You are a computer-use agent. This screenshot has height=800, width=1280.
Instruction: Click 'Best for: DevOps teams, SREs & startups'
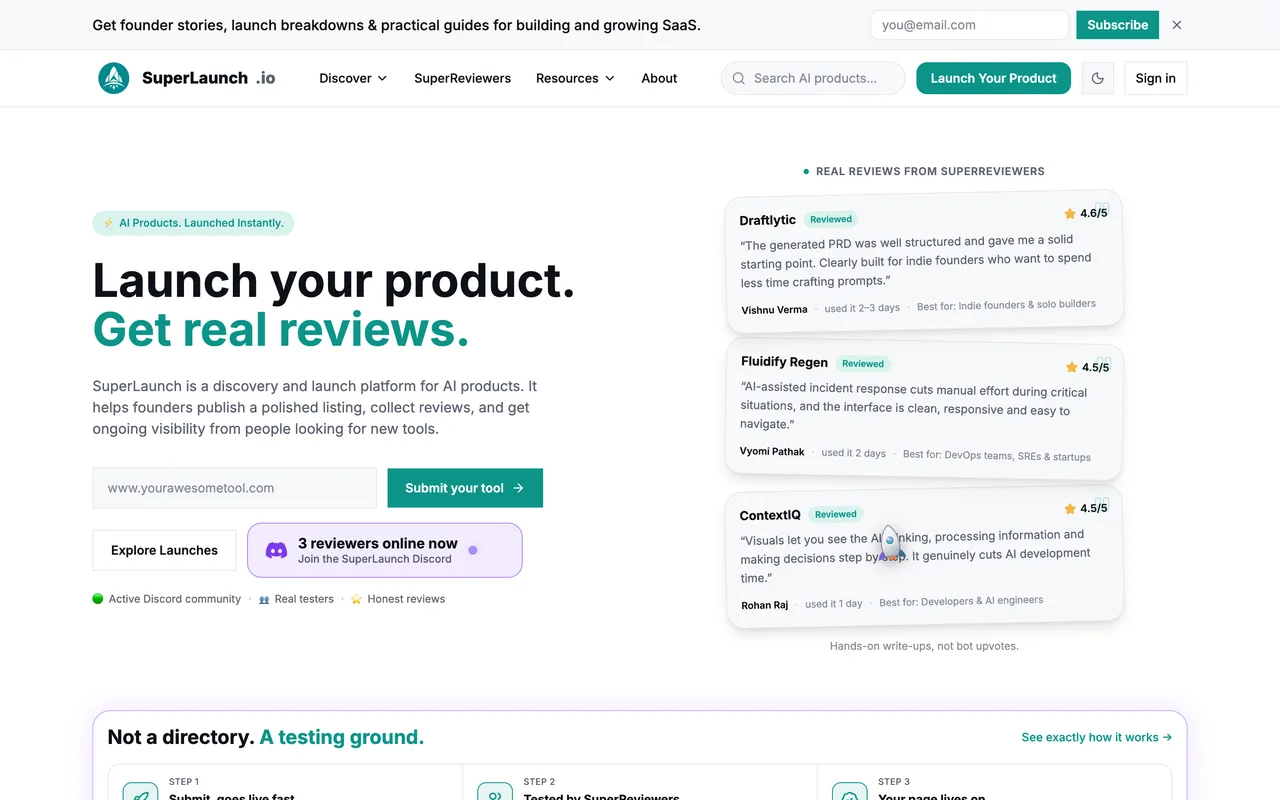(997, 455)
